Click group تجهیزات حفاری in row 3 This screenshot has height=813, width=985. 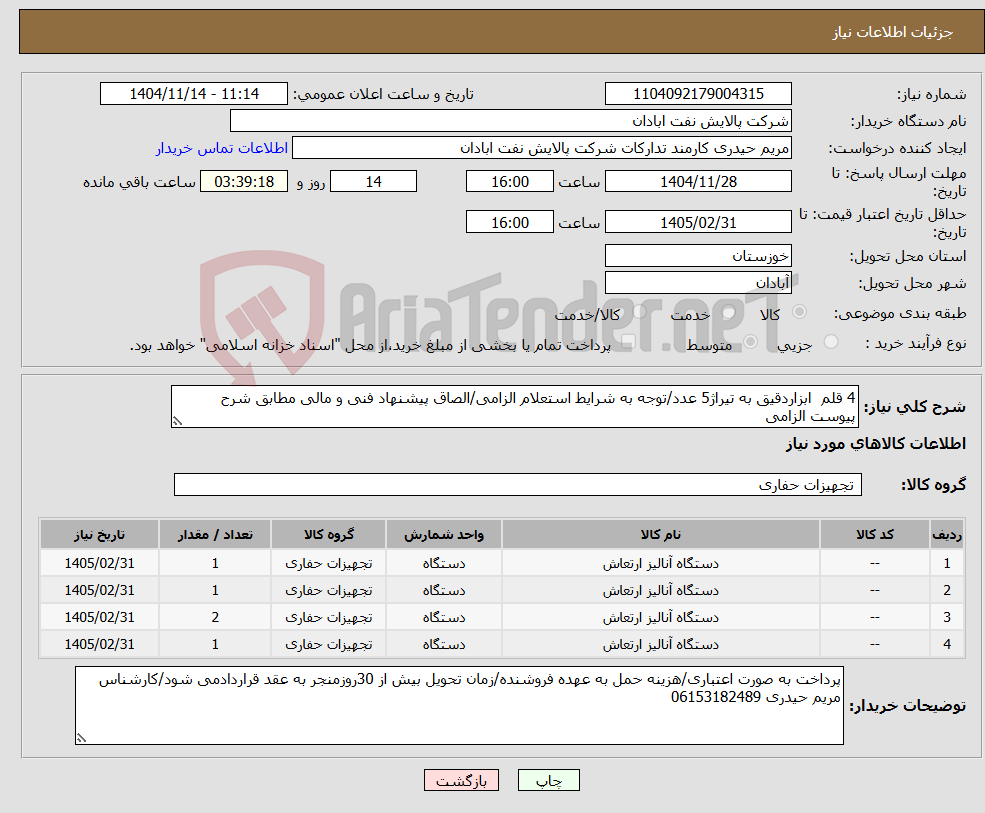click(329, 618)
